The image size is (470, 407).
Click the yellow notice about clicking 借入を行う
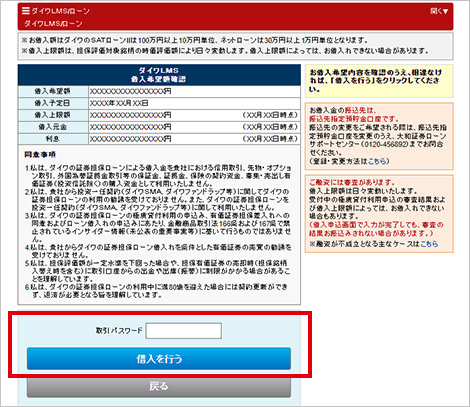(379, 81)
